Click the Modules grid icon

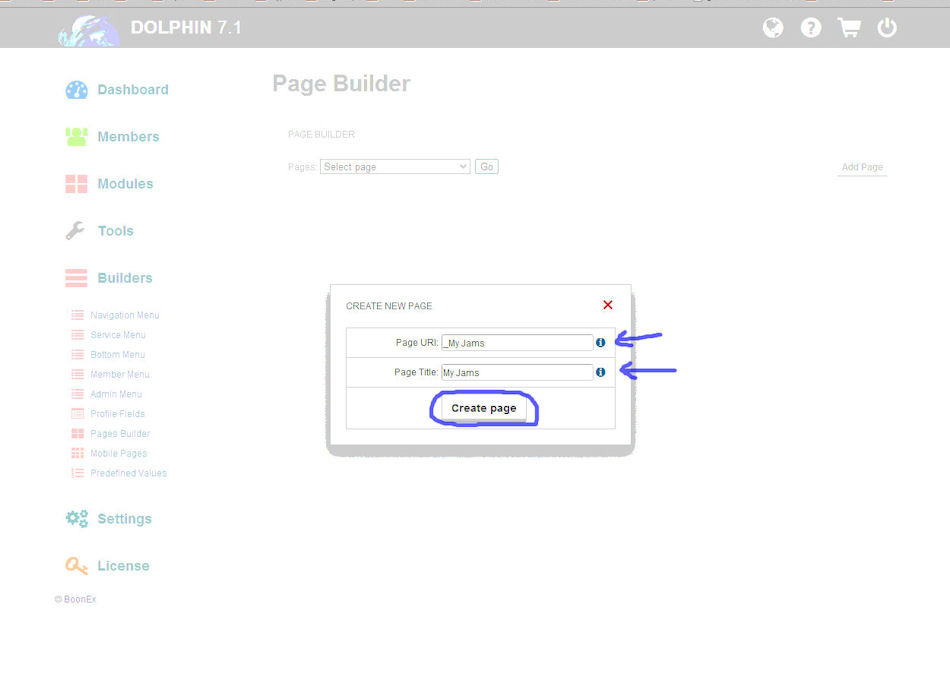click(x=76, y=184)
